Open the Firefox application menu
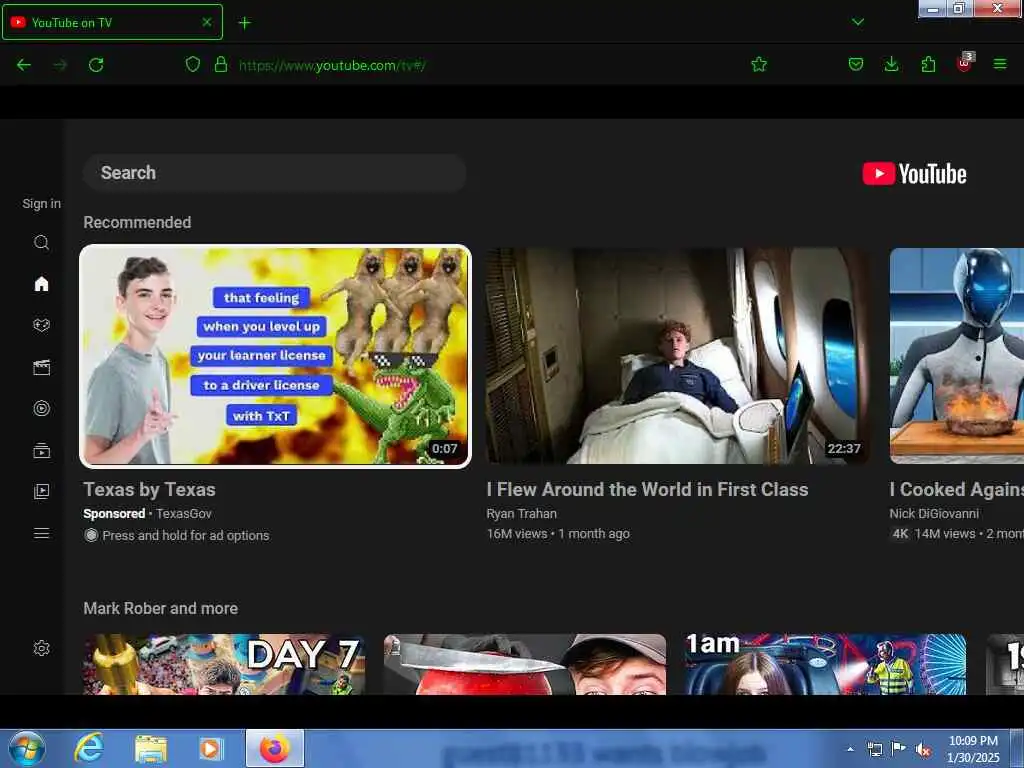 1000,64
